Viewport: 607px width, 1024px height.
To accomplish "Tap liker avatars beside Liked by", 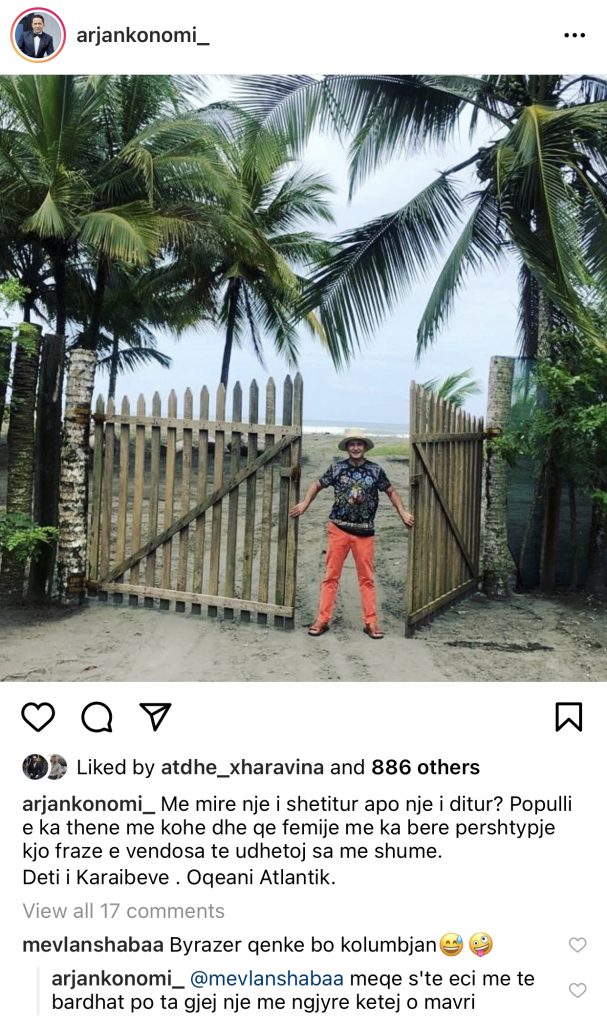I will click(44, 767).
